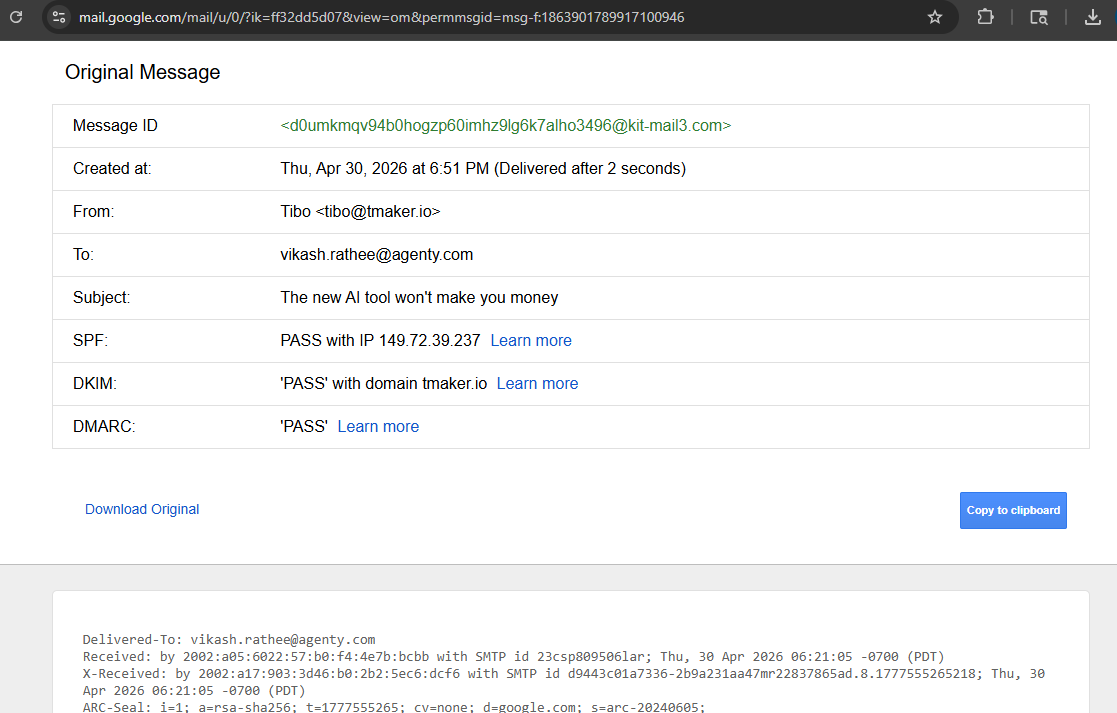Click the 'ARC-Seal: i=1' header line

pos(394,707)
